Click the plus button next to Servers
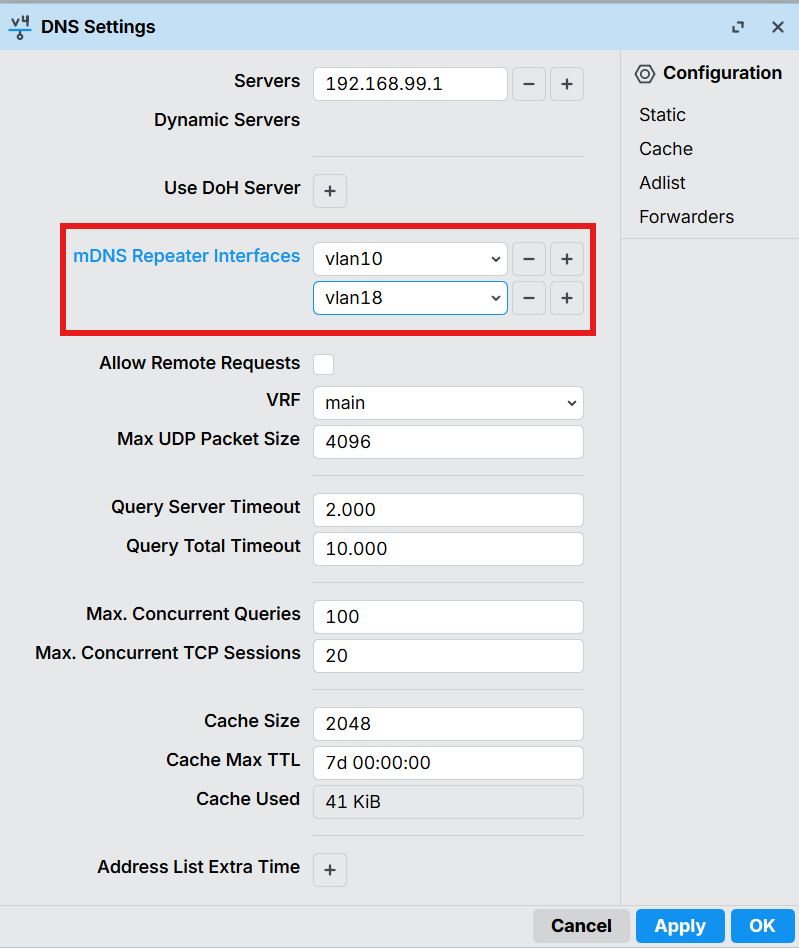799x948 pixels. [566, 85]
